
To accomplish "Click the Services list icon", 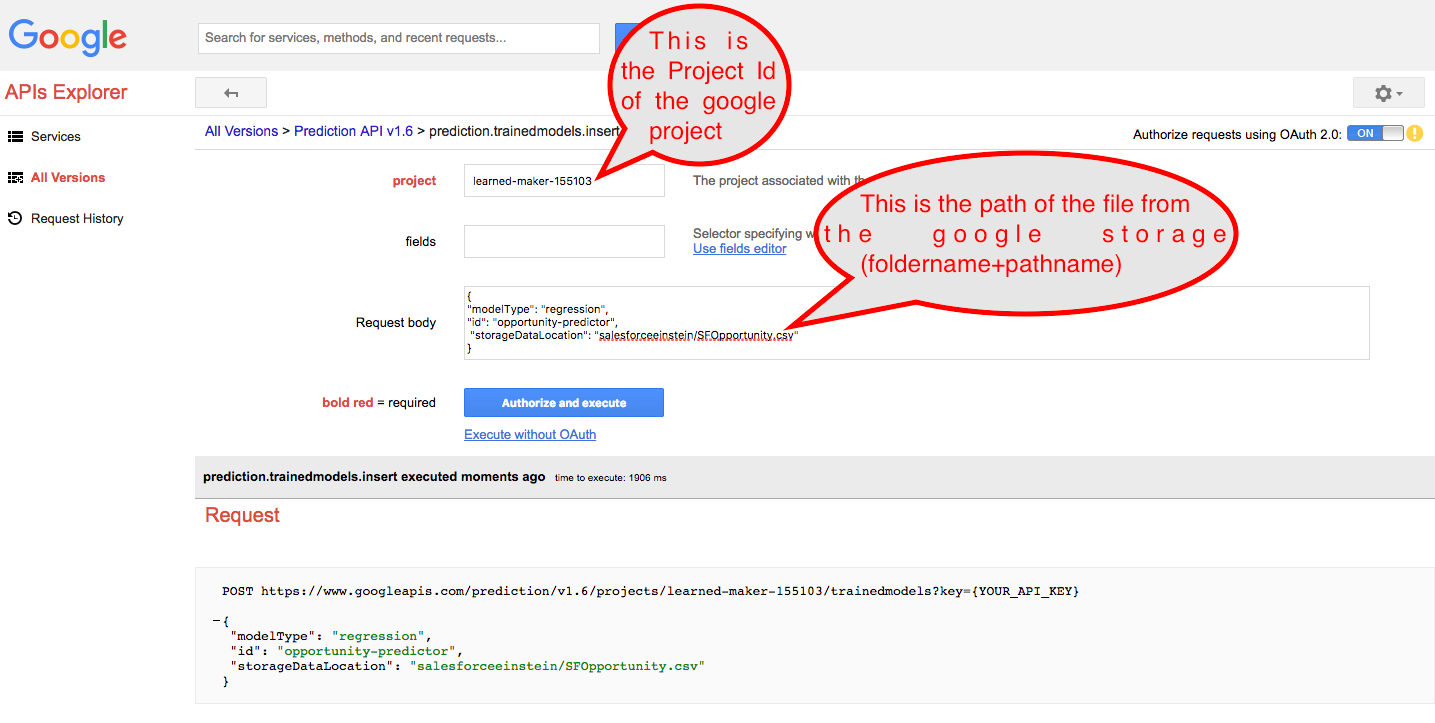I will pyautogui.click(x=15, y=136).
